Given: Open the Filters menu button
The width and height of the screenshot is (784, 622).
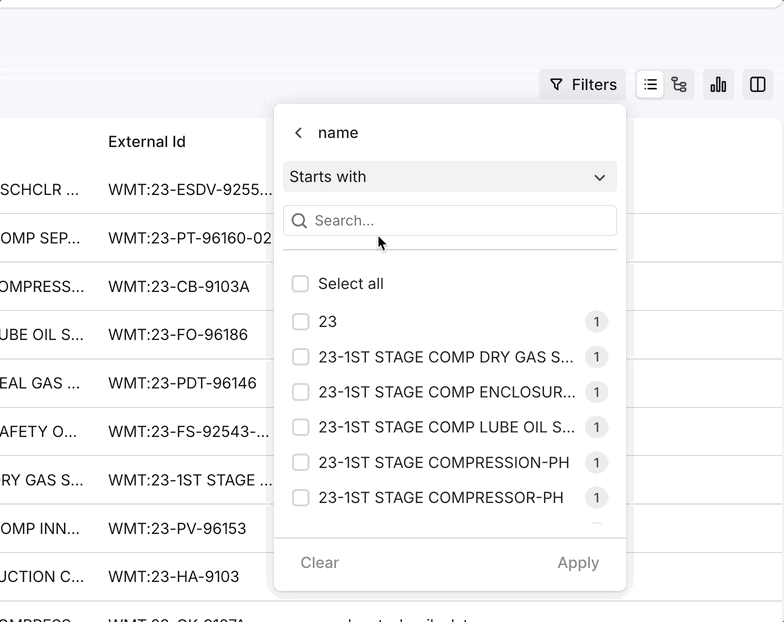Looking at the screenshot, I should coord(583,85).
